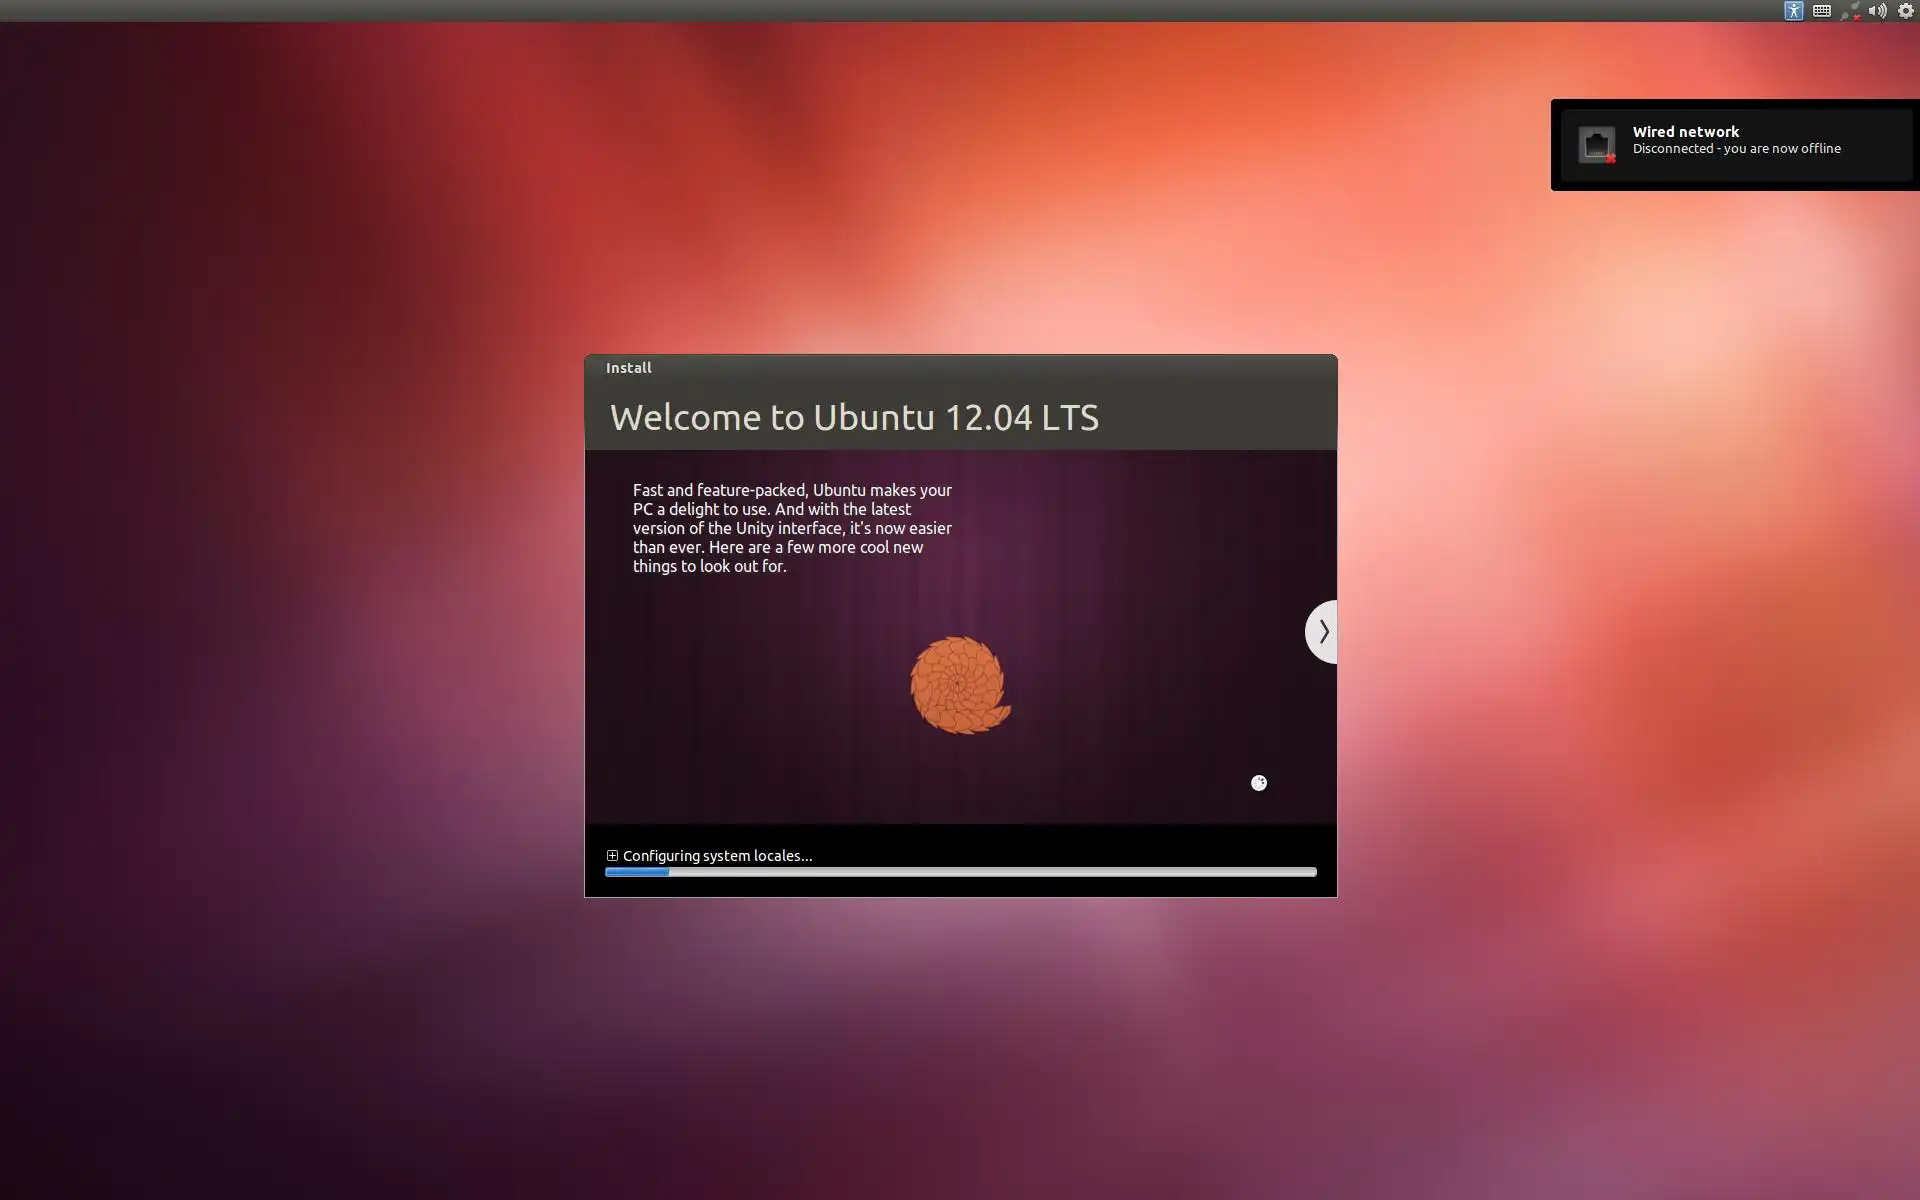Open the disconnected network indicator menu

[x=1850, y=11]
